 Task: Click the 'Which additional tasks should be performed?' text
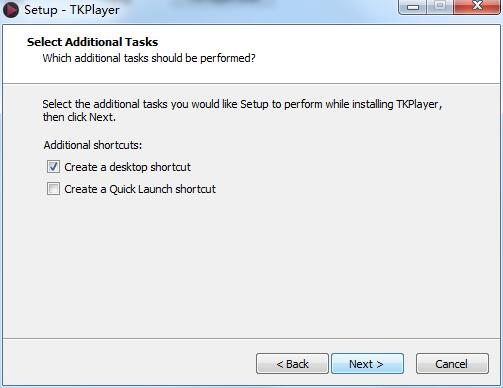coord(149,58)
